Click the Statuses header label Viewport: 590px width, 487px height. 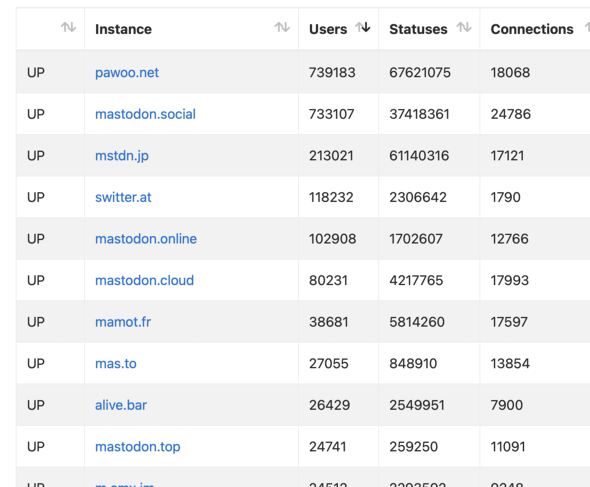[x=418, y=29]
